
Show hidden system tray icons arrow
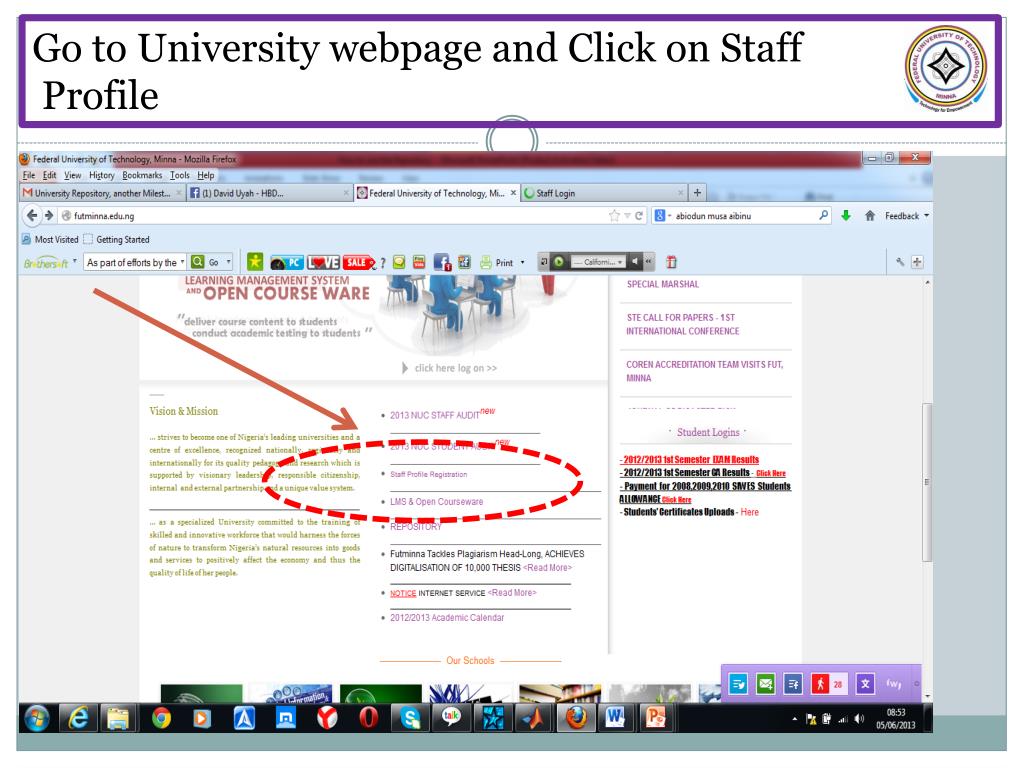click(x=795, y=719)
